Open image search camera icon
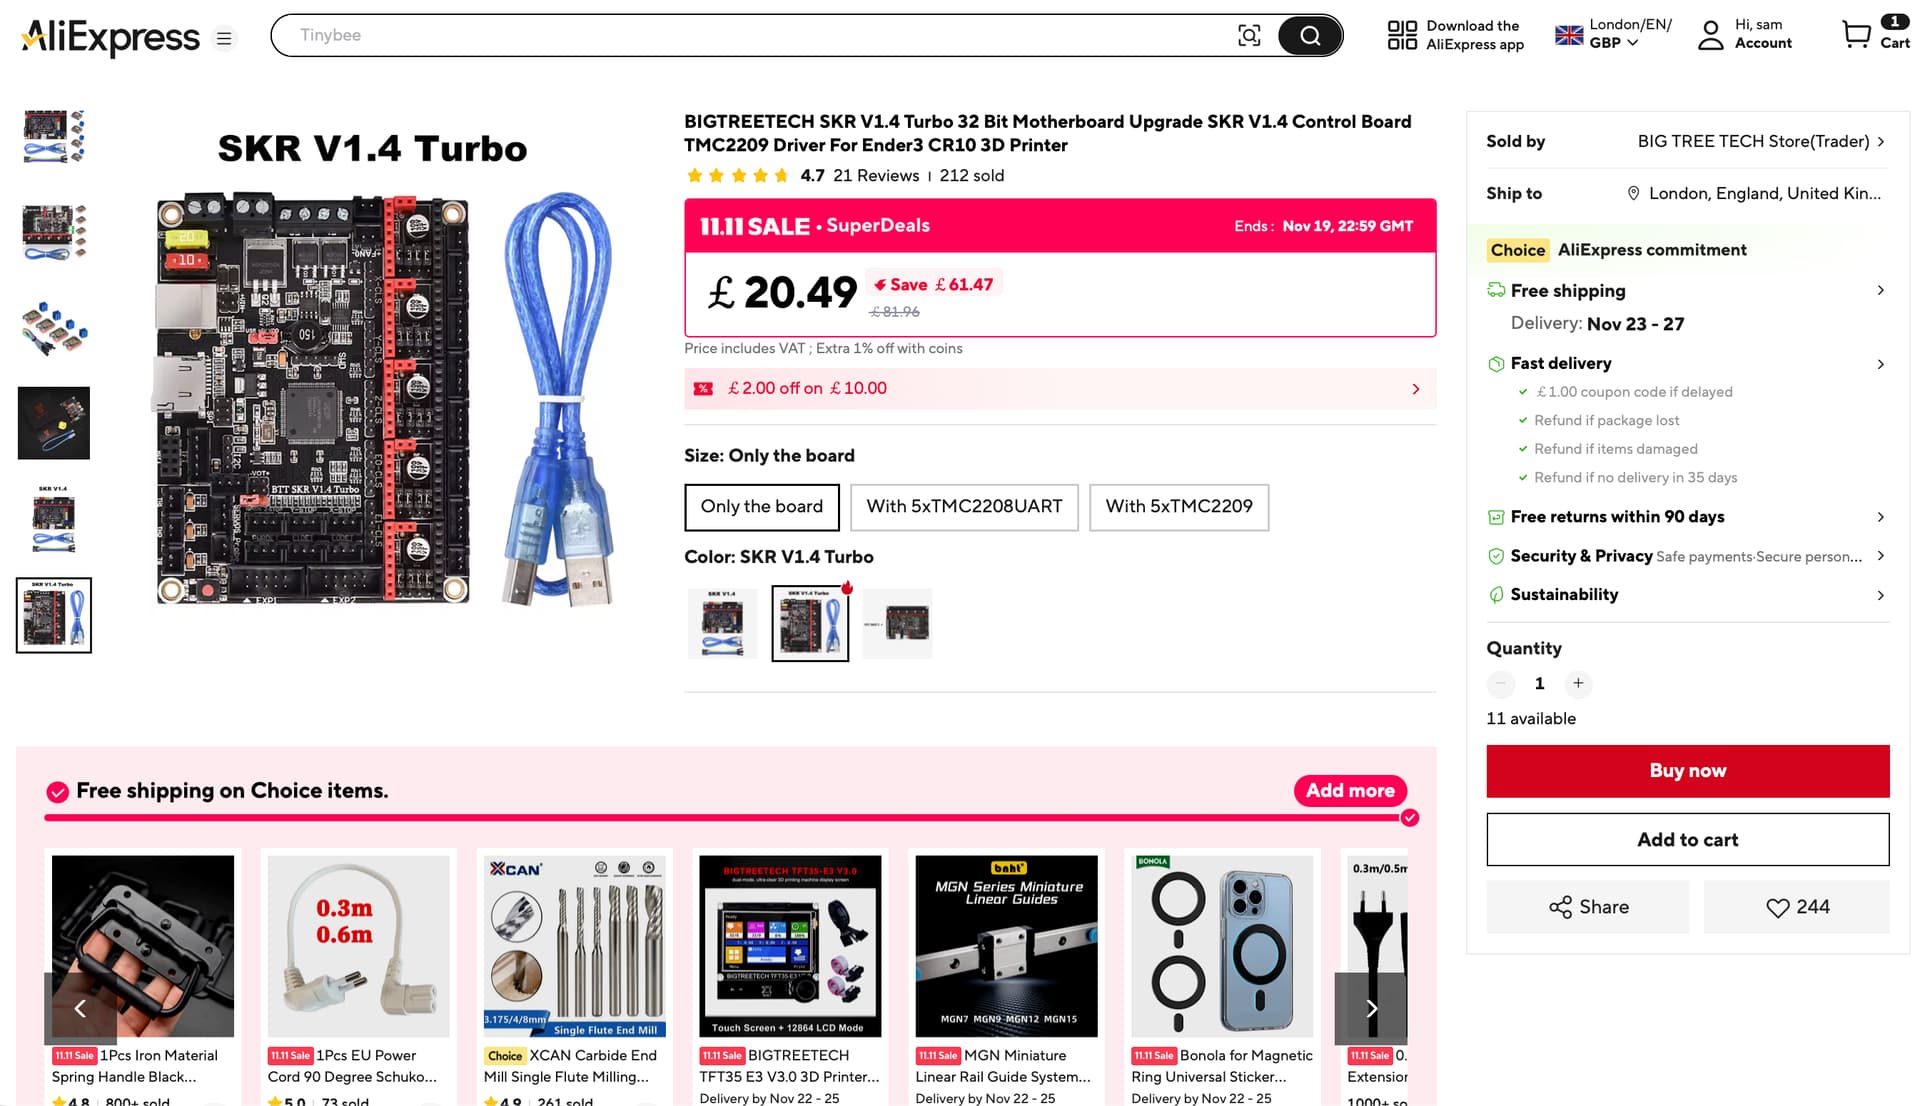The width and height of the screenshot is (1920, 1106). (1249, 36)
